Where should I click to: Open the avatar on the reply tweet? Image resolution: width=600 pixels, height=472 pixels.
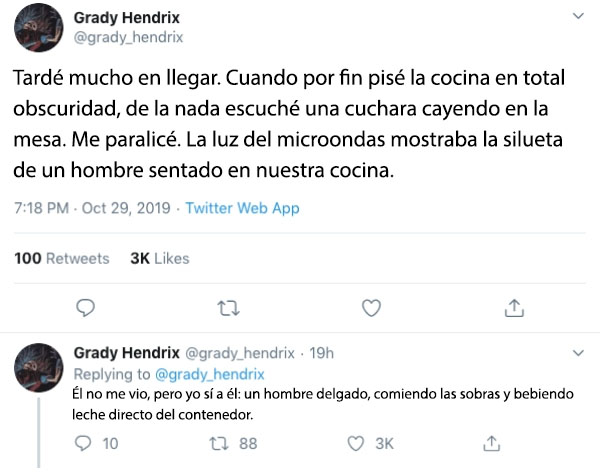tap(39, 367)
